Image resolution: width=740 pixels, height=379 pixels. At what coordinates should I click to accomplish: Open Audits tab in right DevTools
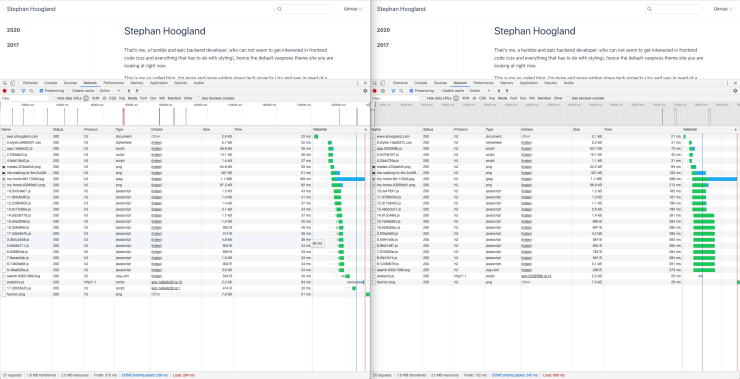(x=569, y=83)
